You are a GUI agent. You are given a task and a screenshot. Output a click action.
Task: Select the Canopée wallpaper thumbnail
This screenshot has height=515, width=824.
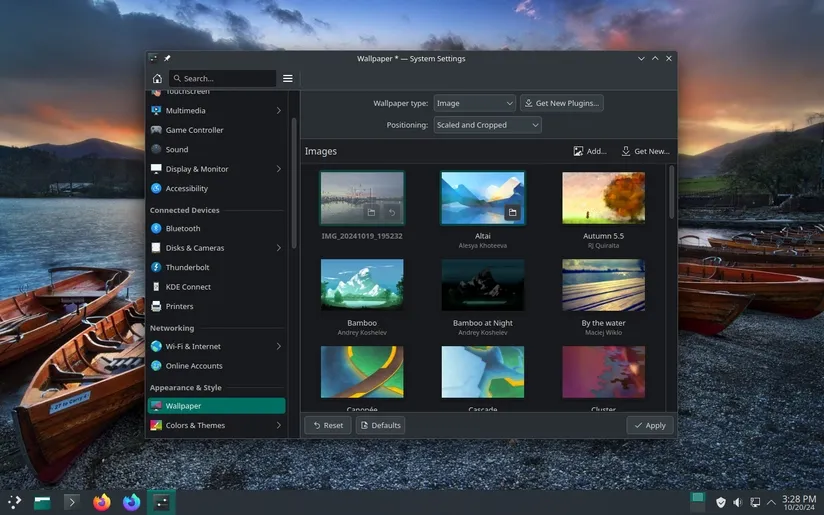pos(362,372)
